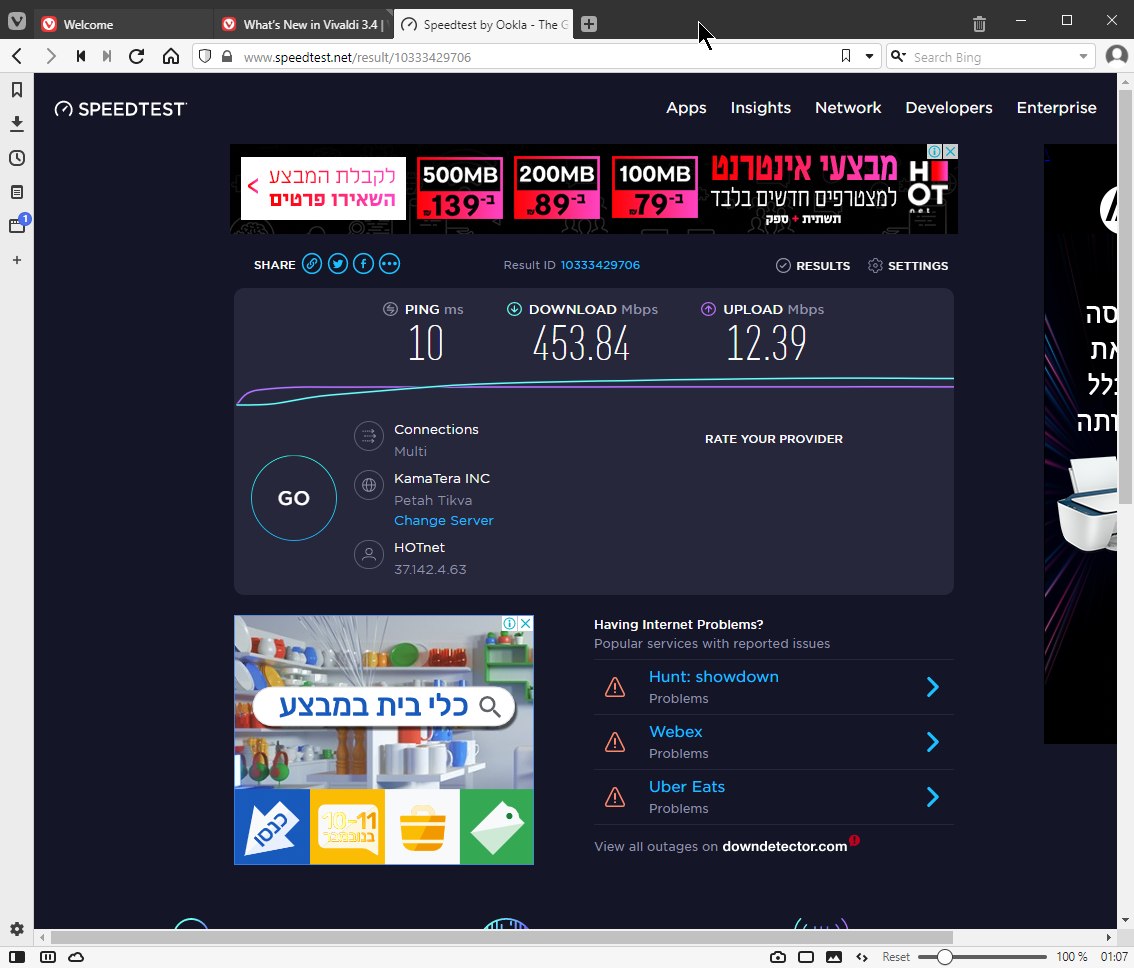Toggle tab tiling in status bar
Viewport: 1134px width, 968px height.
point(48,956)
